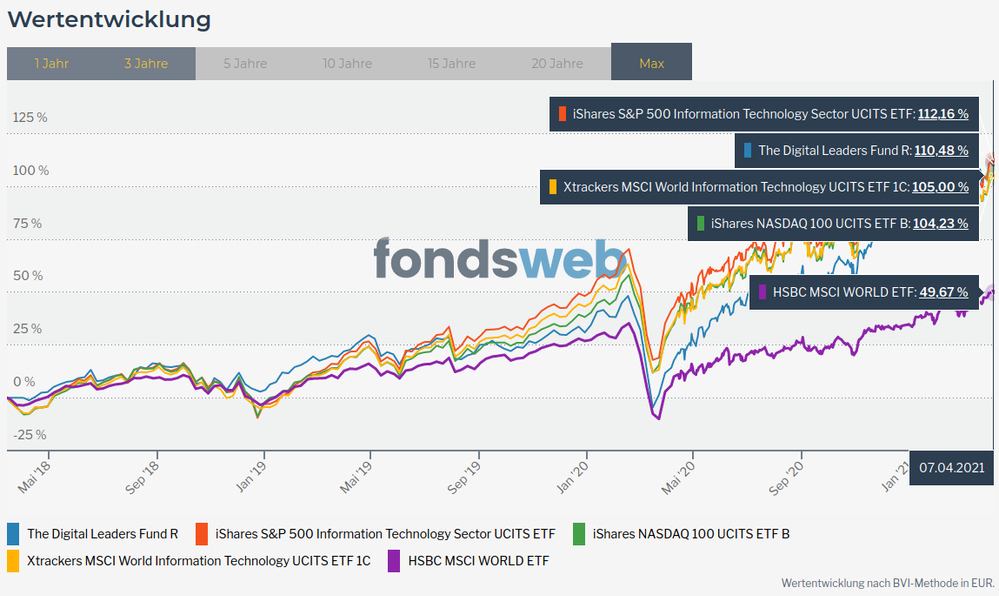
Task: Choose the 5 Jahre range tab
Action: [x=245, y=63]
